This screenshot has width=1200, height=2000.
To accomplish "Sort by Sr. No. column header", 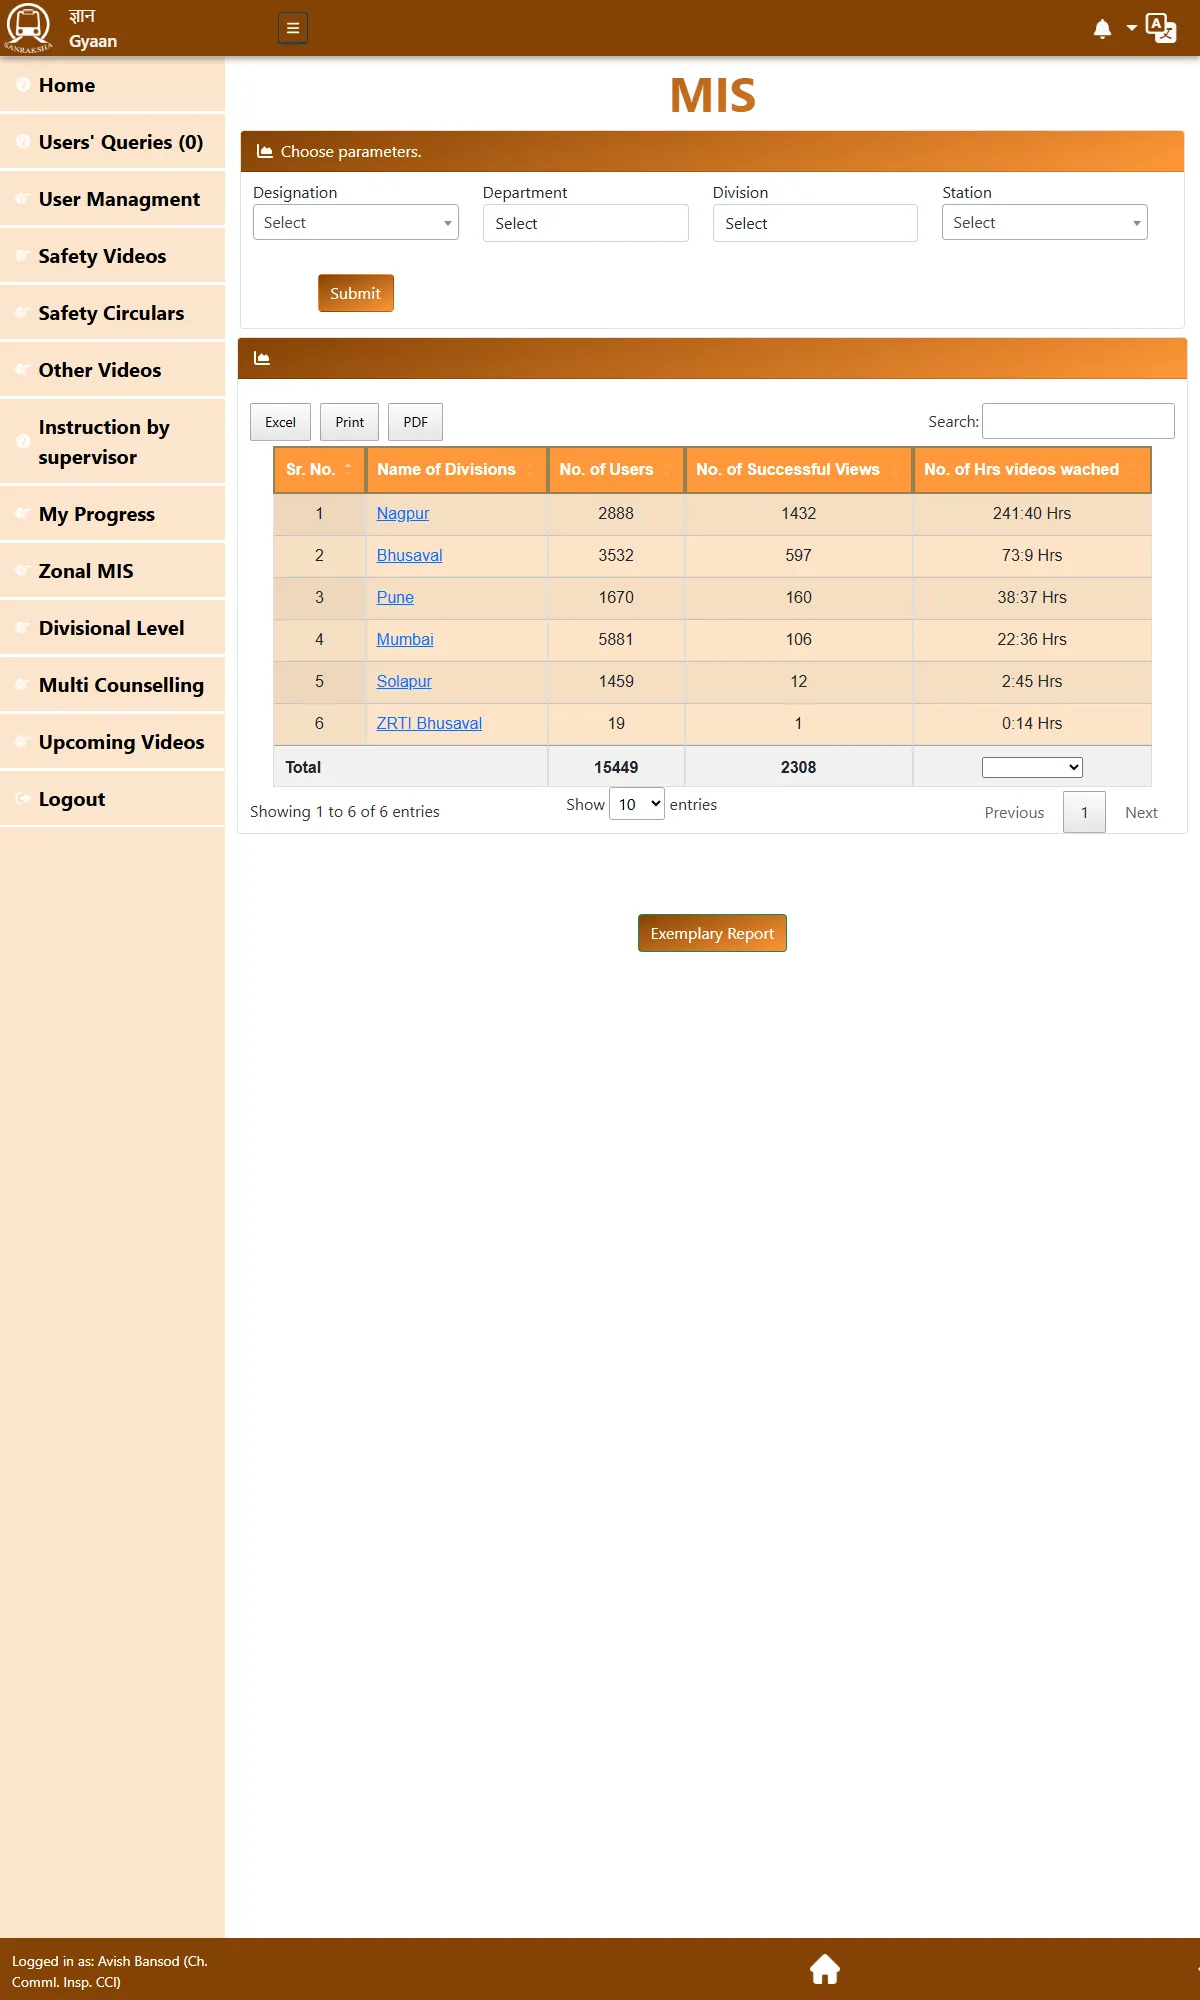I will point(319,470).
